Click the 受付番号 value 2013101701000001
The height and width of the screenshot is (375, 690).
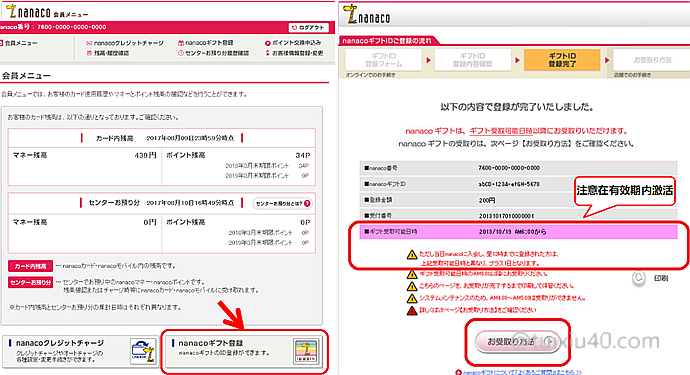click(506, 216)
